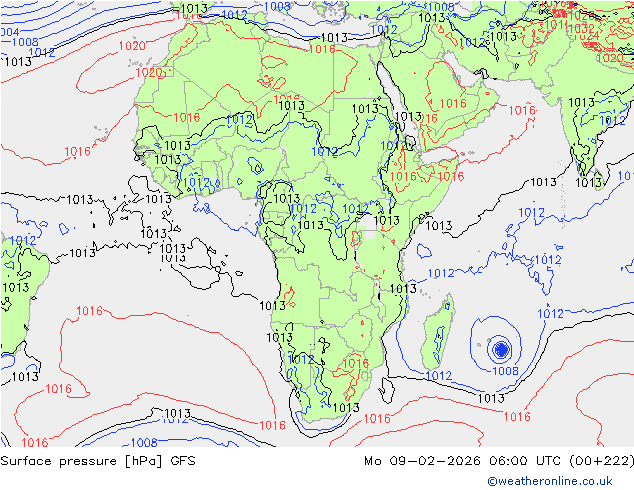The height and width of the screenshot is (490, 634).
Task: Click the red 1032 label over central Asia
Action: click(x=581, y=29)
